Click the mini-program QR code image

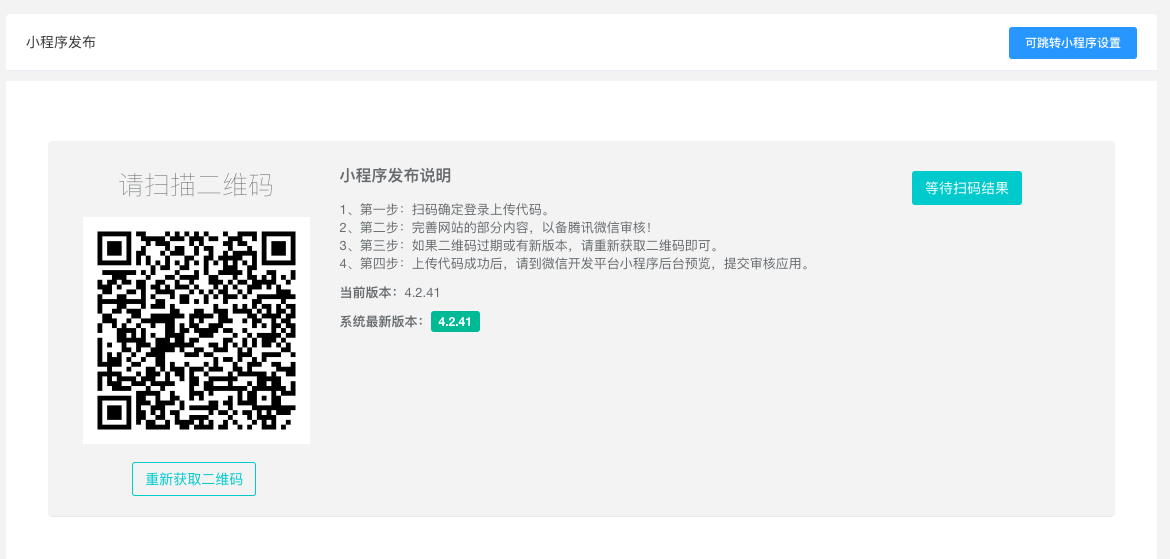196,331
